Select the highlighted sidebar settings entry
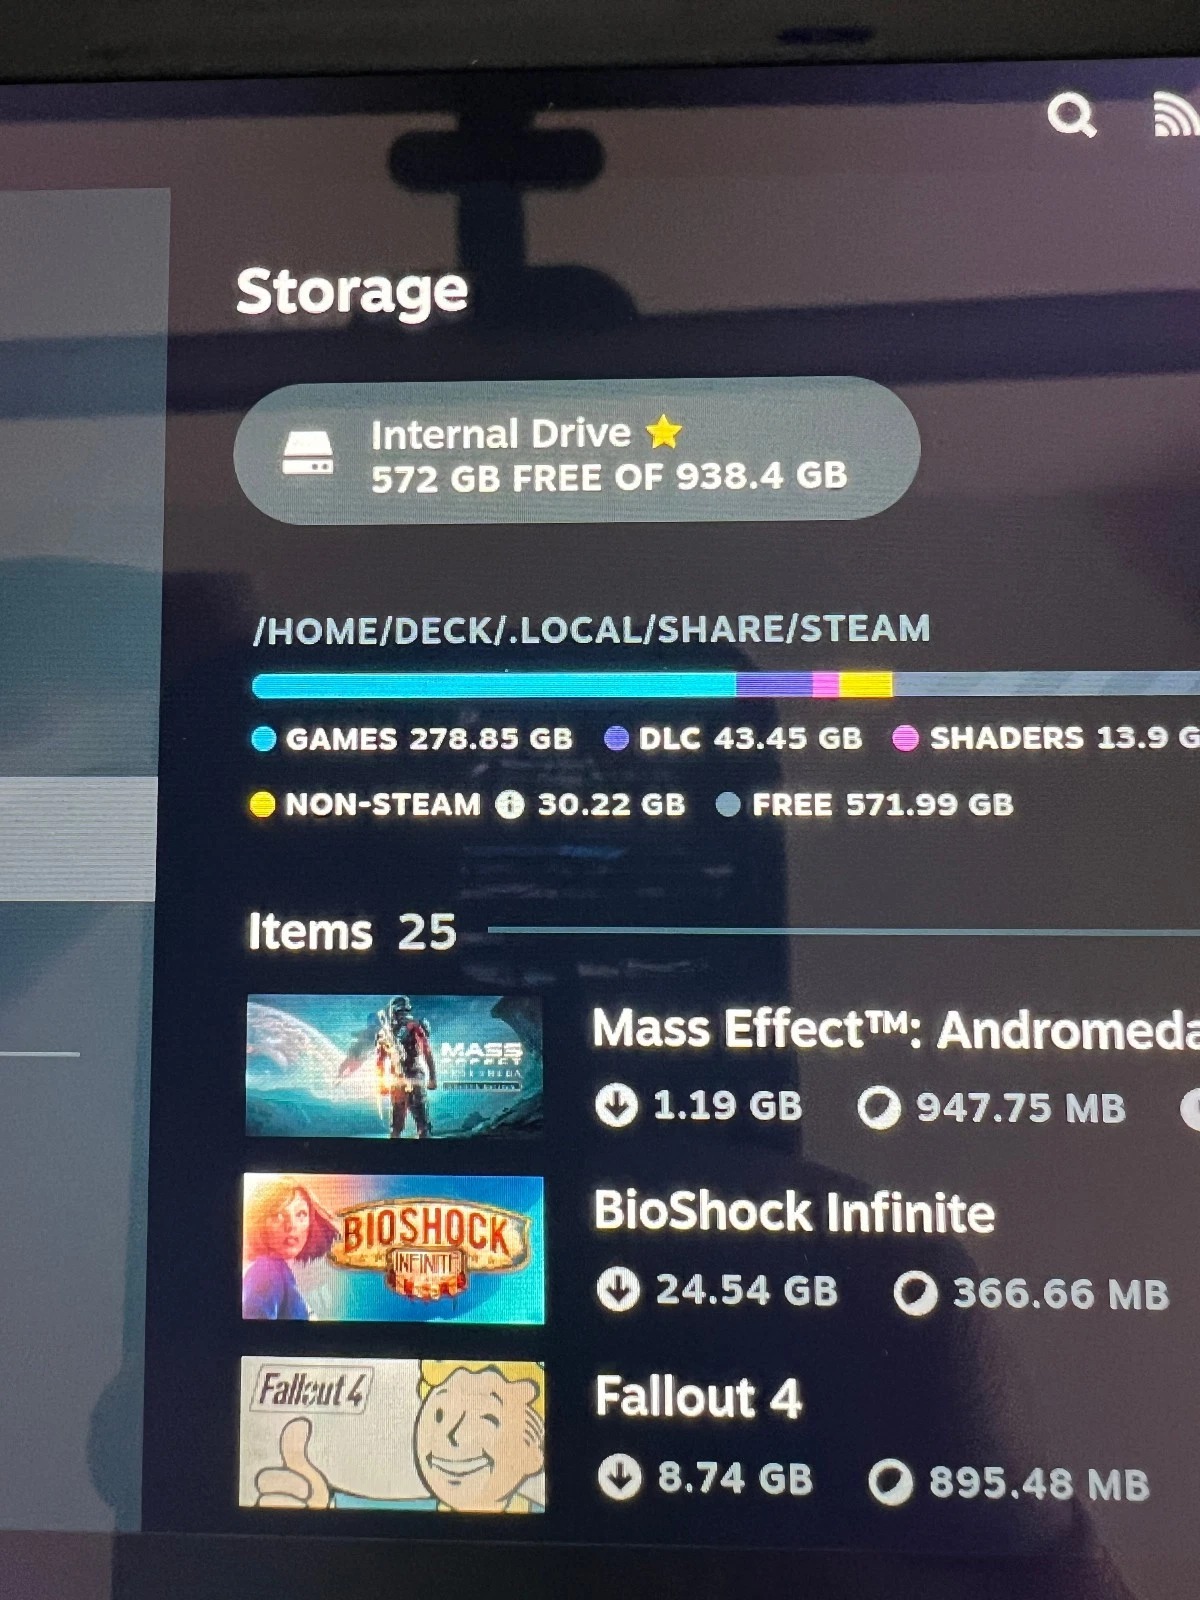Screen dimensions: 1200x1600 tap(78, 840)
